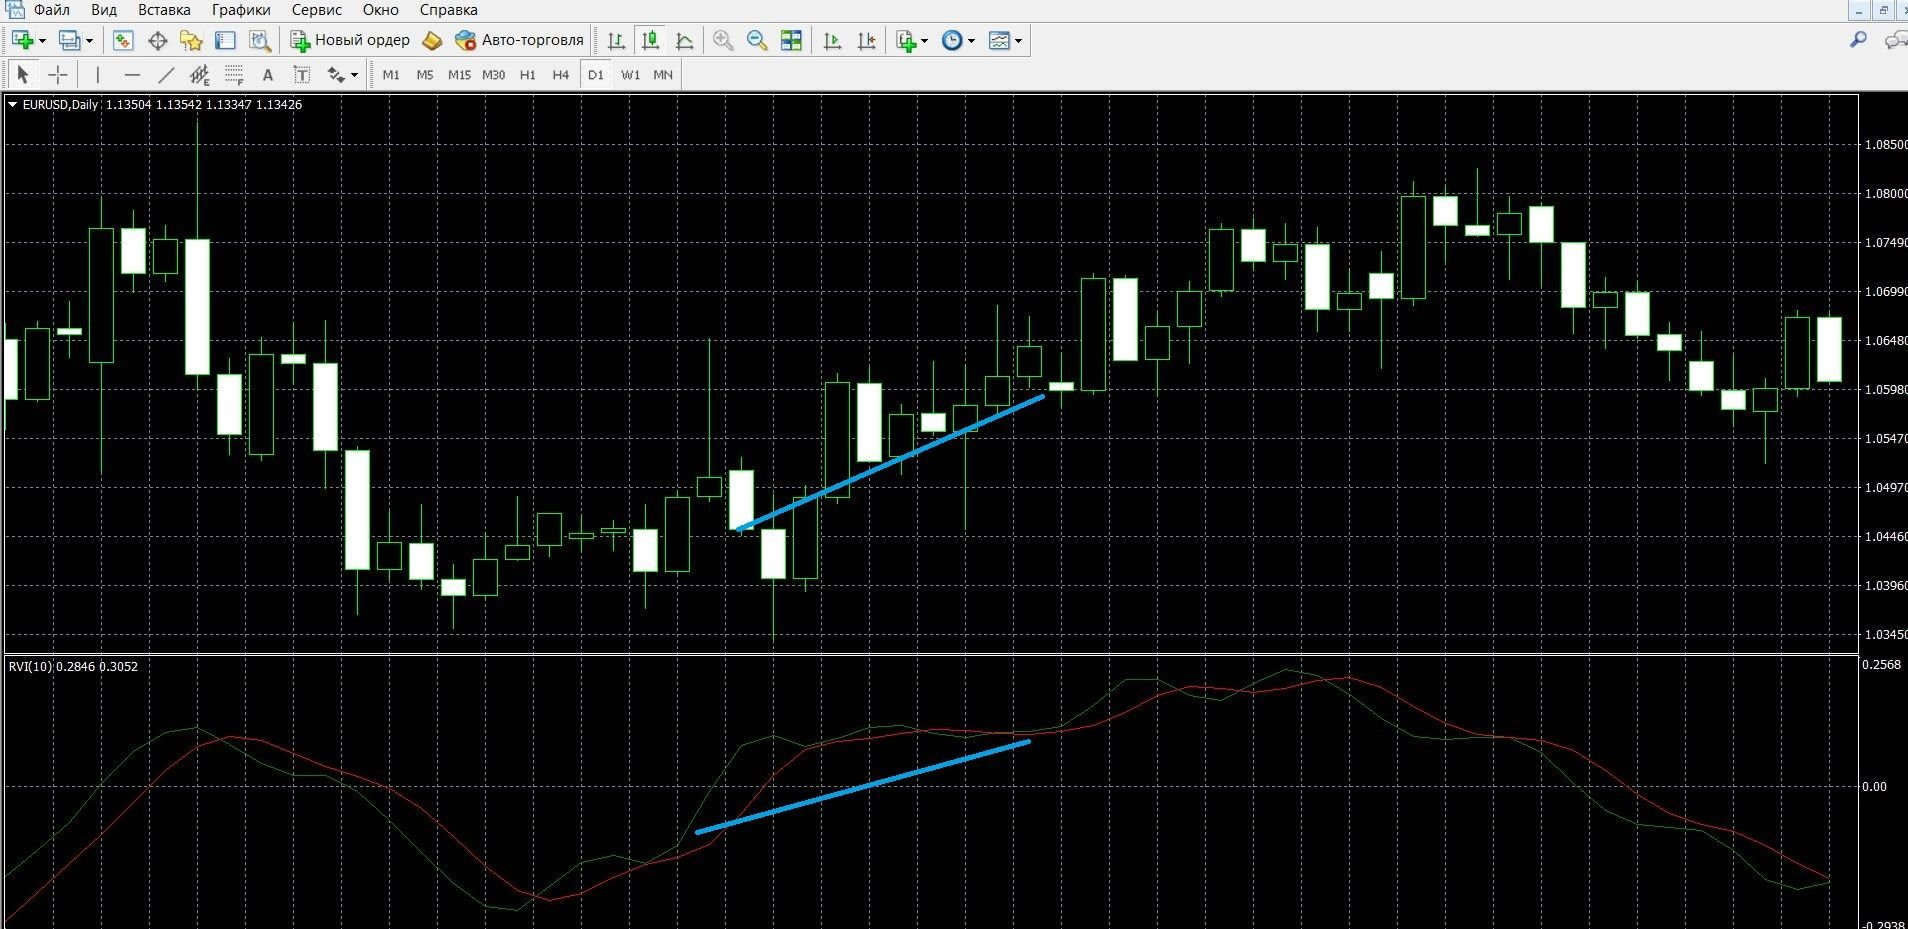Select the Text Label tool
The height and width of the screenshot is (929, 1908).
point(301,75)
